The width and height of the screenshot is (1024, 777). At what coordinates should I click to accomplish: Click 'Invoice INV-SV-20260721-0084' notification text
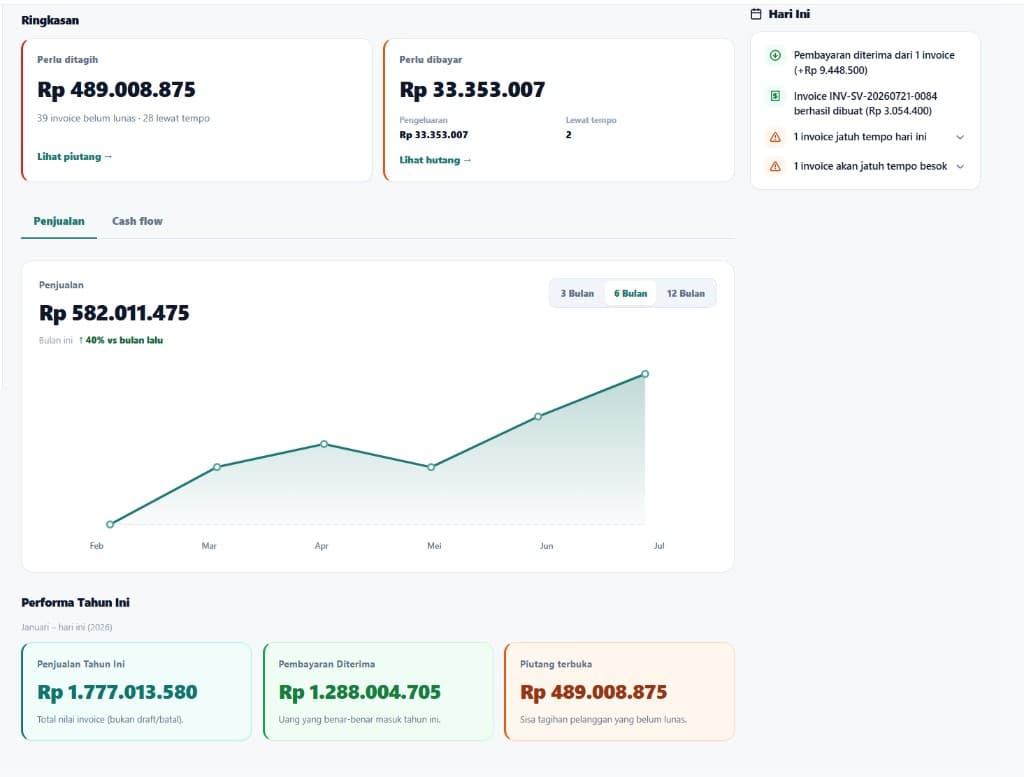[x=865, y=103]
